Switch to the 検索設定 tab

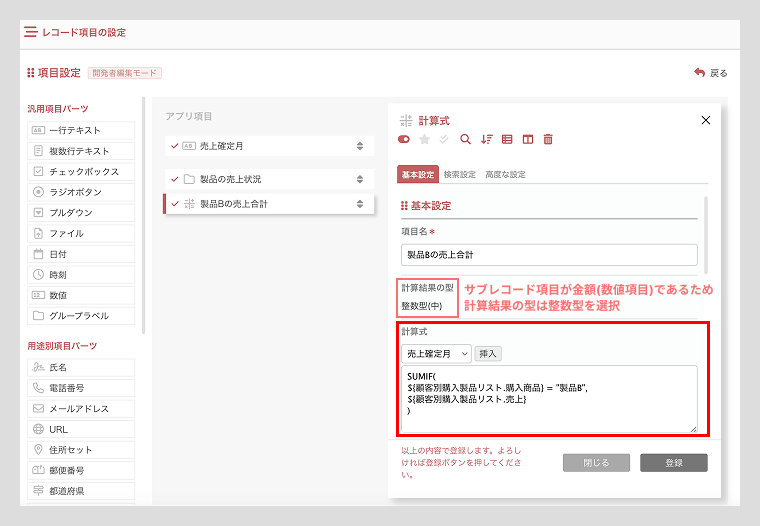459,174
